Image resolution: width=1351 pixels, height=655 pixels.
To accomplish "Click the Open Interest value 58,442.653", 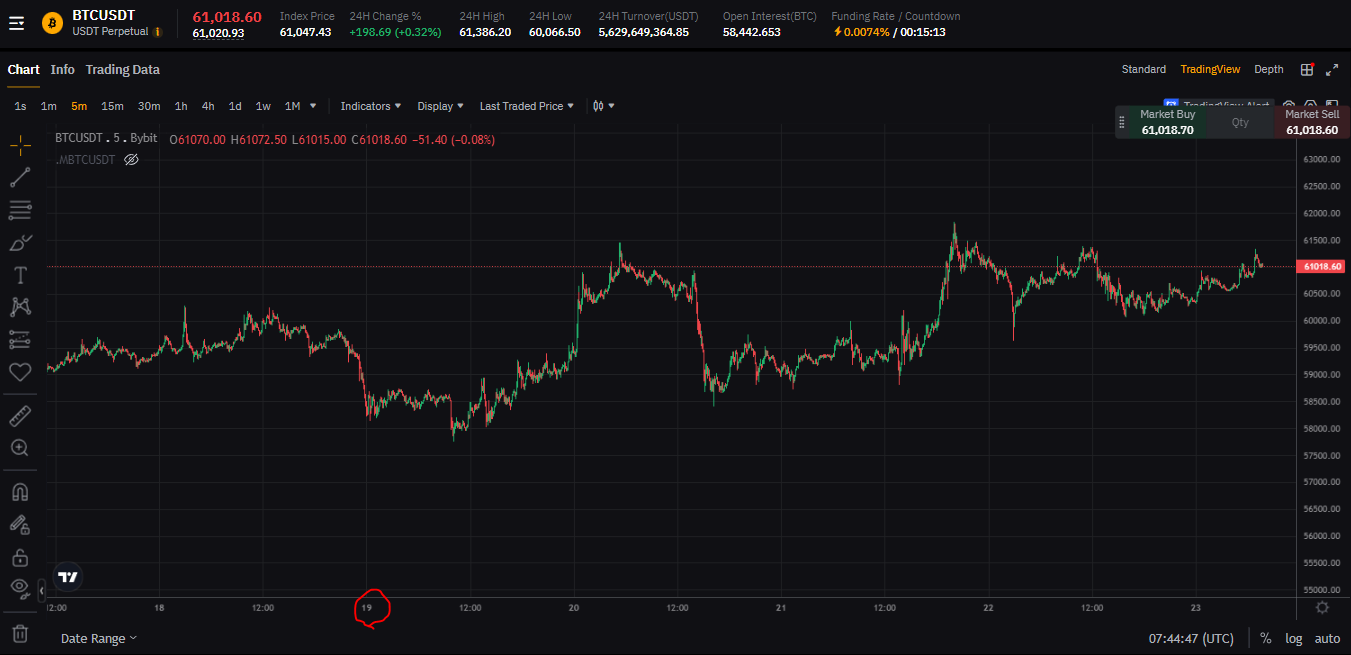I will (751, 32).
